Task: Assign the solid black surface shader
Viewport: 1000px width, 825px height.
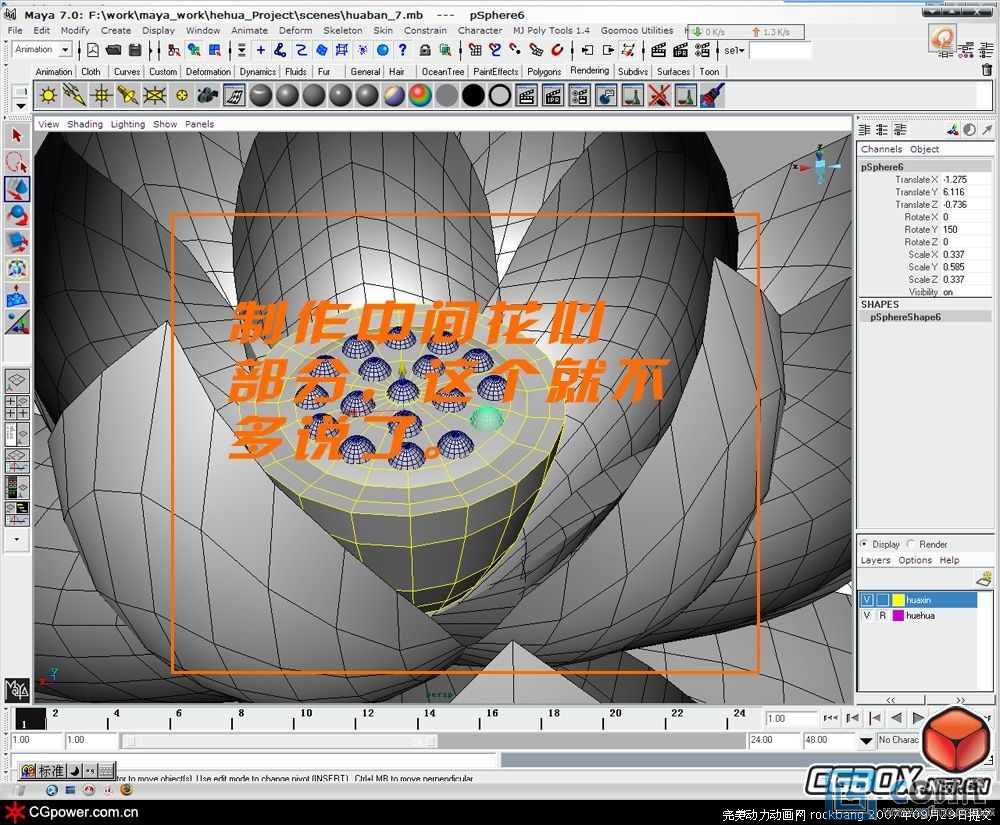Action: [x=473, y=96]
